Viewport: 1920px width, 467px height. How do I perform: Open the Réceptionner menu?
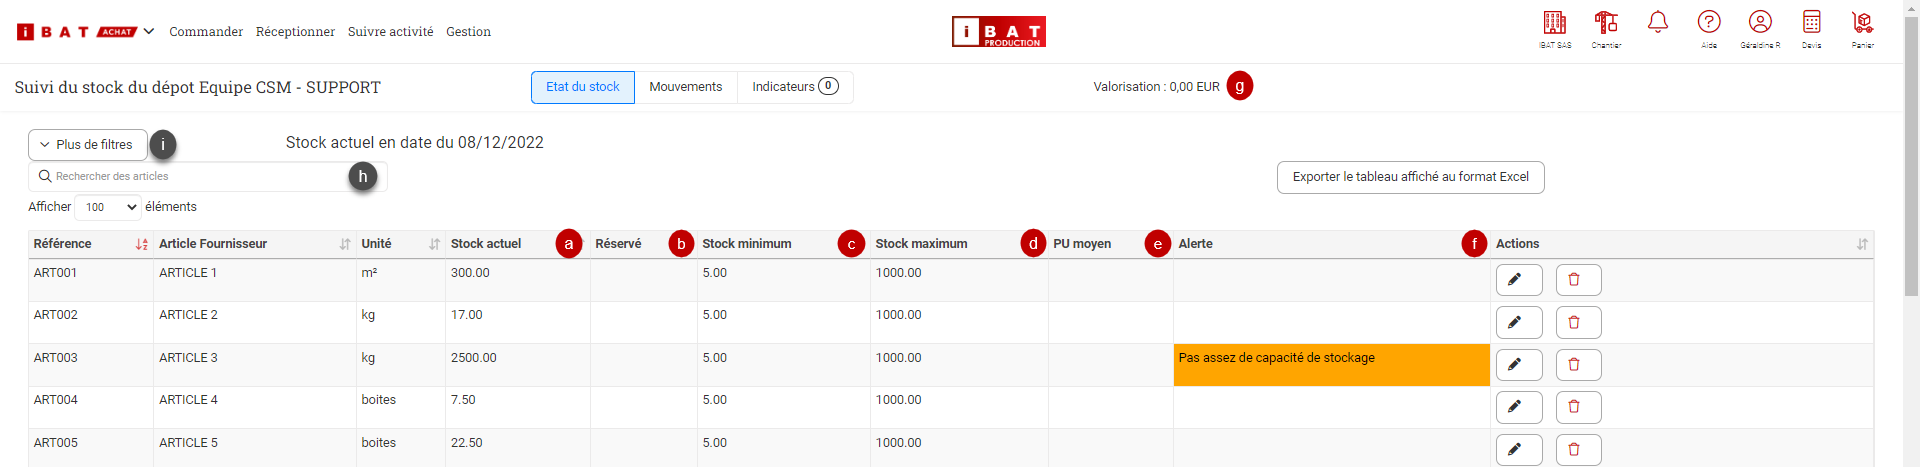coord(295,32)
